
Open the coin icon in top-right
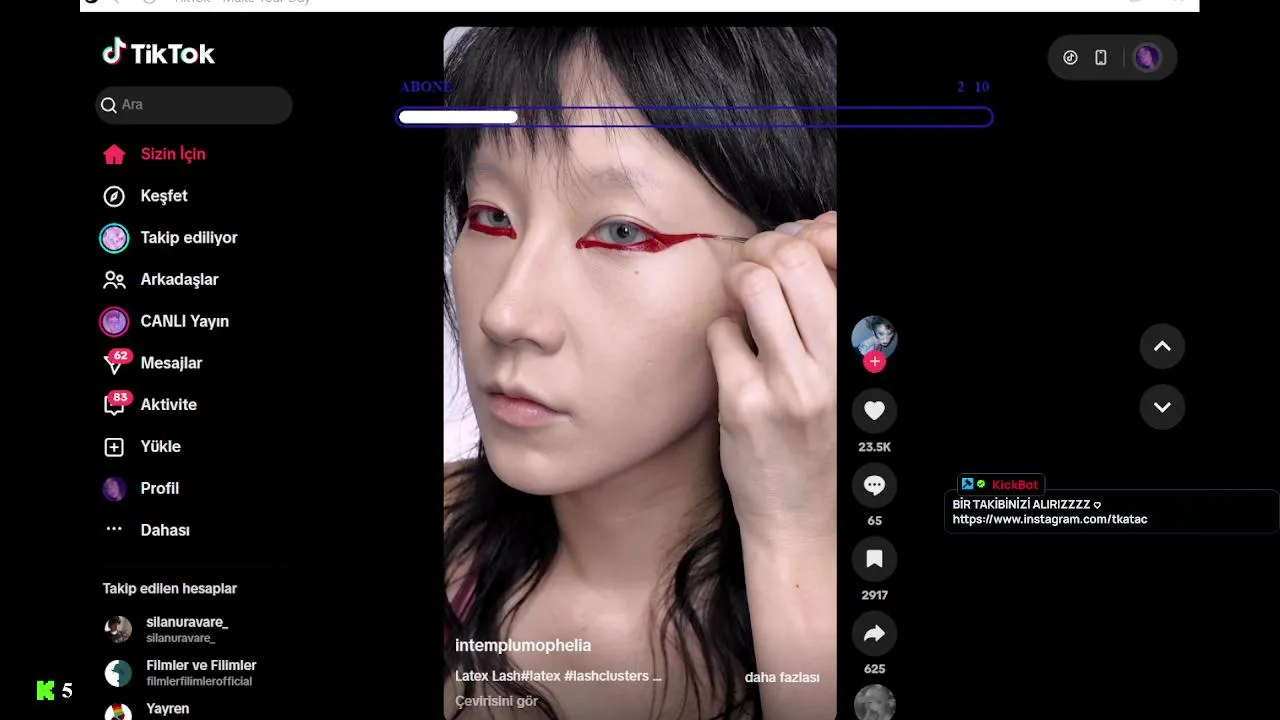click(1070, 58)
